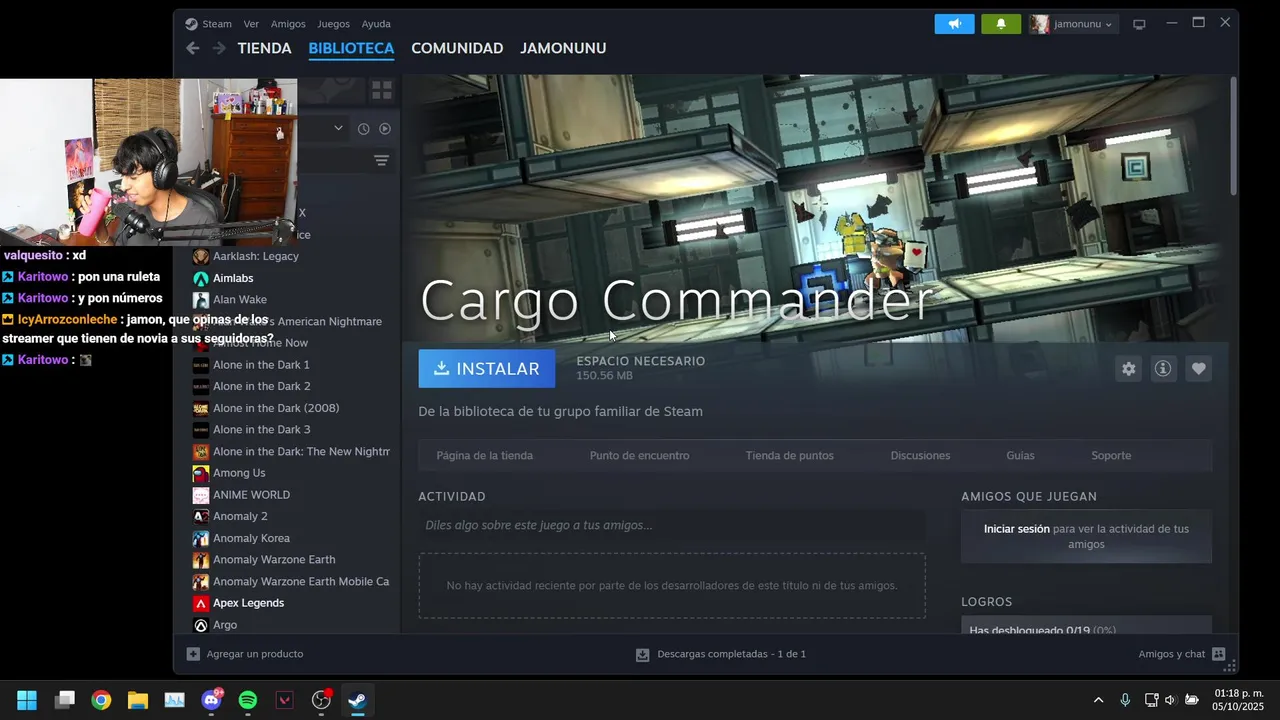The image size is (1280, 720).
Task: Click the game page vertical scrollbar
Action: [x=1234, y=137]
